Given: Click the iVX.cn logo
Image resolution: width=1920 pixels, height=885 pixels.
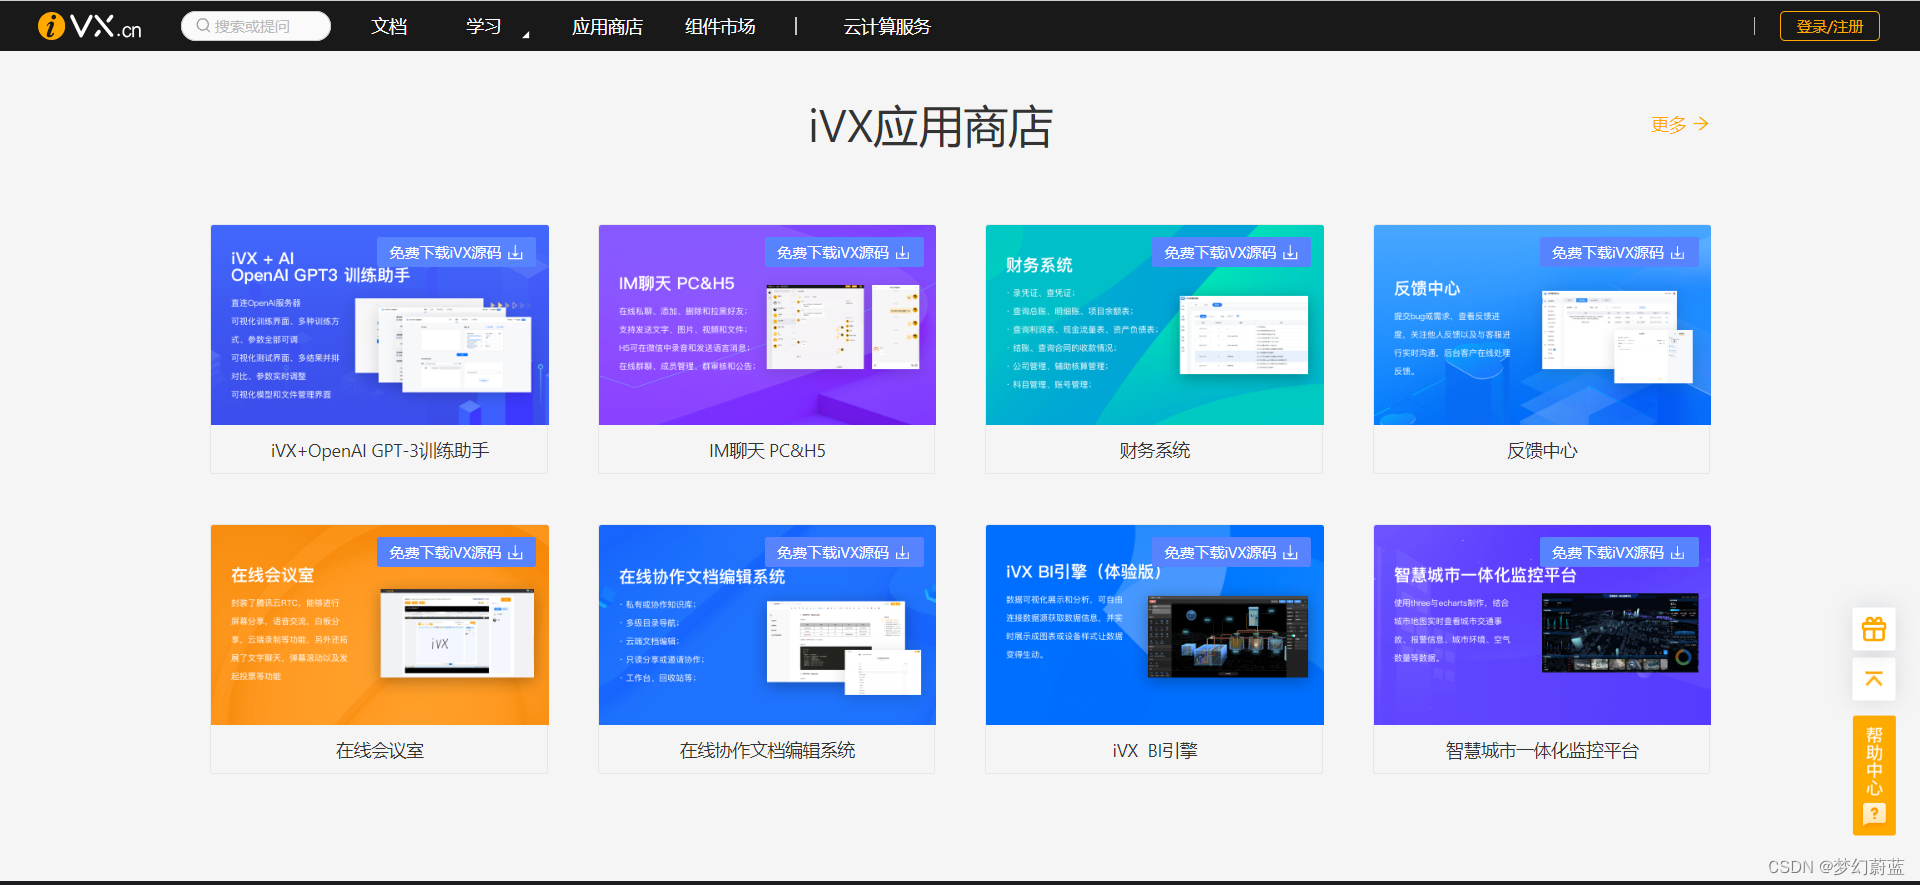Looking at the screenshot, I should pos(89,26).
